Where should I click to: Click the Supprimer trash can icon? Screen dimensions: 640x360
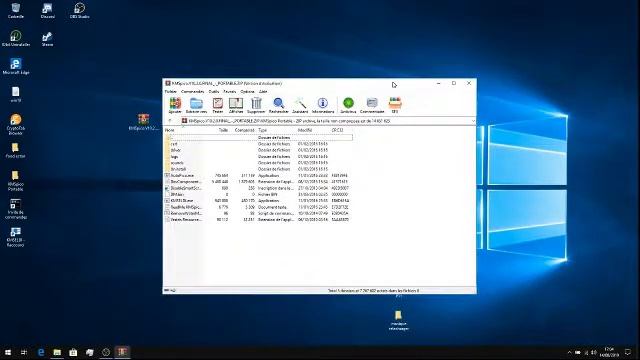(256, 105)
